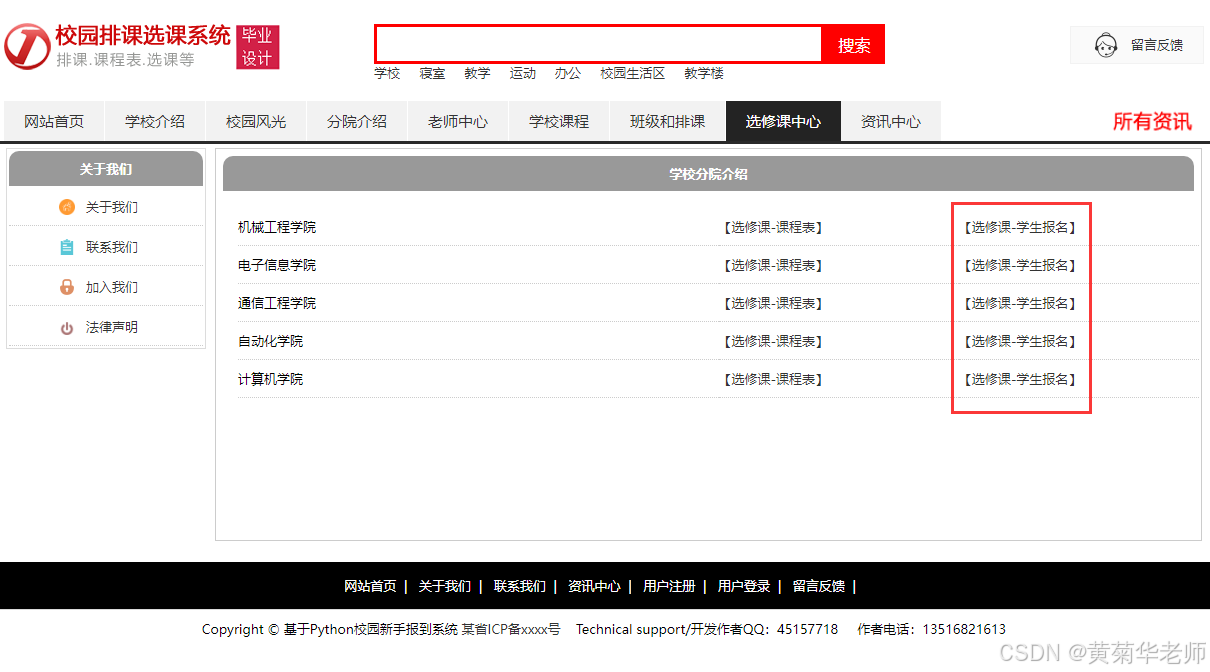Open 选修课-学生报名 for 计算机学院
Screen dimensions: 1210x672
pyautogui.click(x=1020, y=379)
